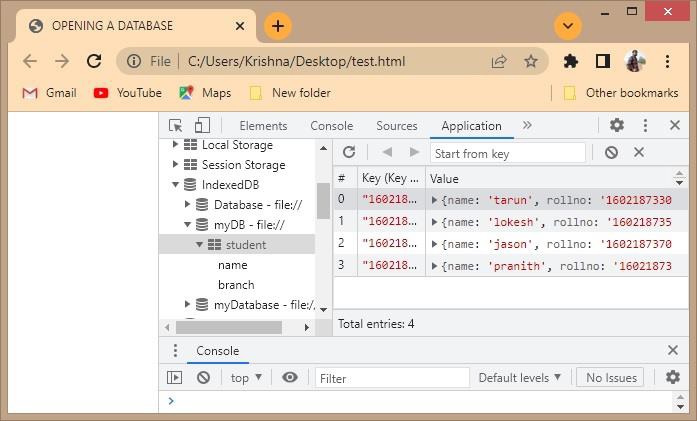This screenshot has width=697, height=421.
Task: Open the YouTube bookmark
Action: 127,93
